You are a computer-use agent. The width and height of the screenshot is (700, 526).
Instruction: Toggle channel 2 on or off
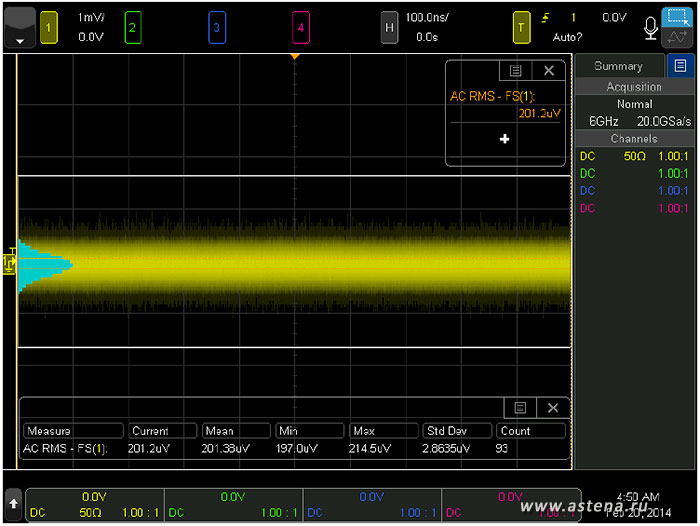(133, 28)
